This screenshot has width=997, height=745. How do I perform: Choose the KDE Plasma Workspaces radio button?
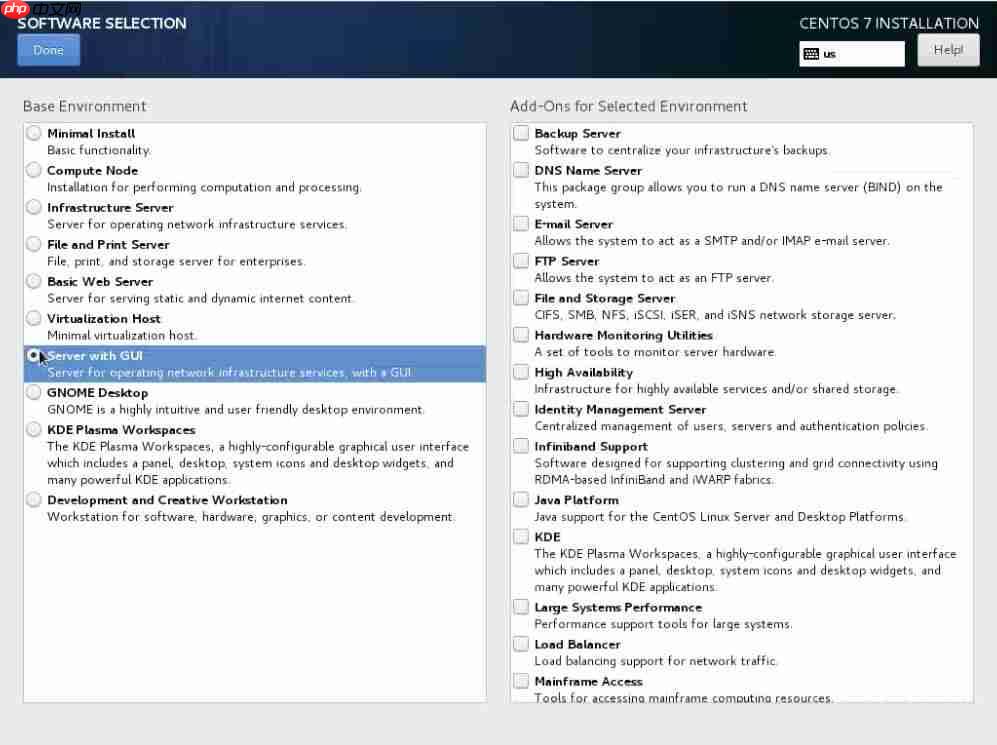(x=34, y=429)
